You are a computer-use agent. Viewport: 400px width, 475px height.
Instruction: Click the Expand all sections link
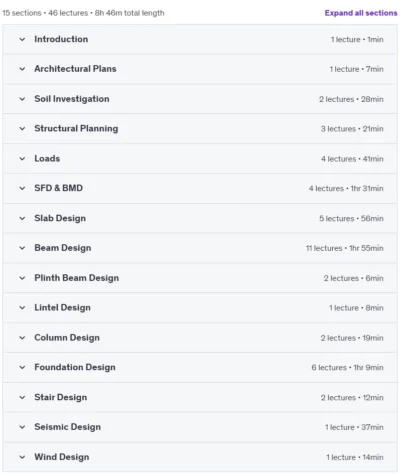(x=361, y=13)
